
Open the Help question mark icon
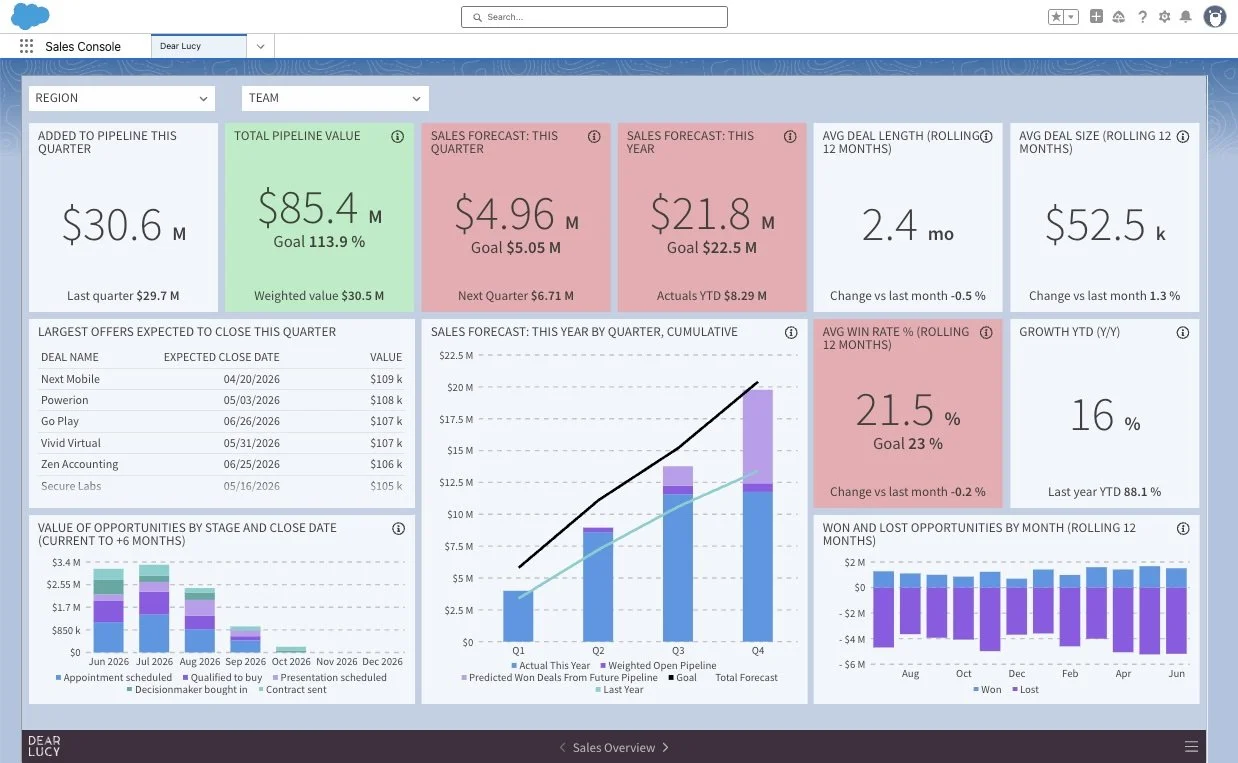click(1142, 17)
